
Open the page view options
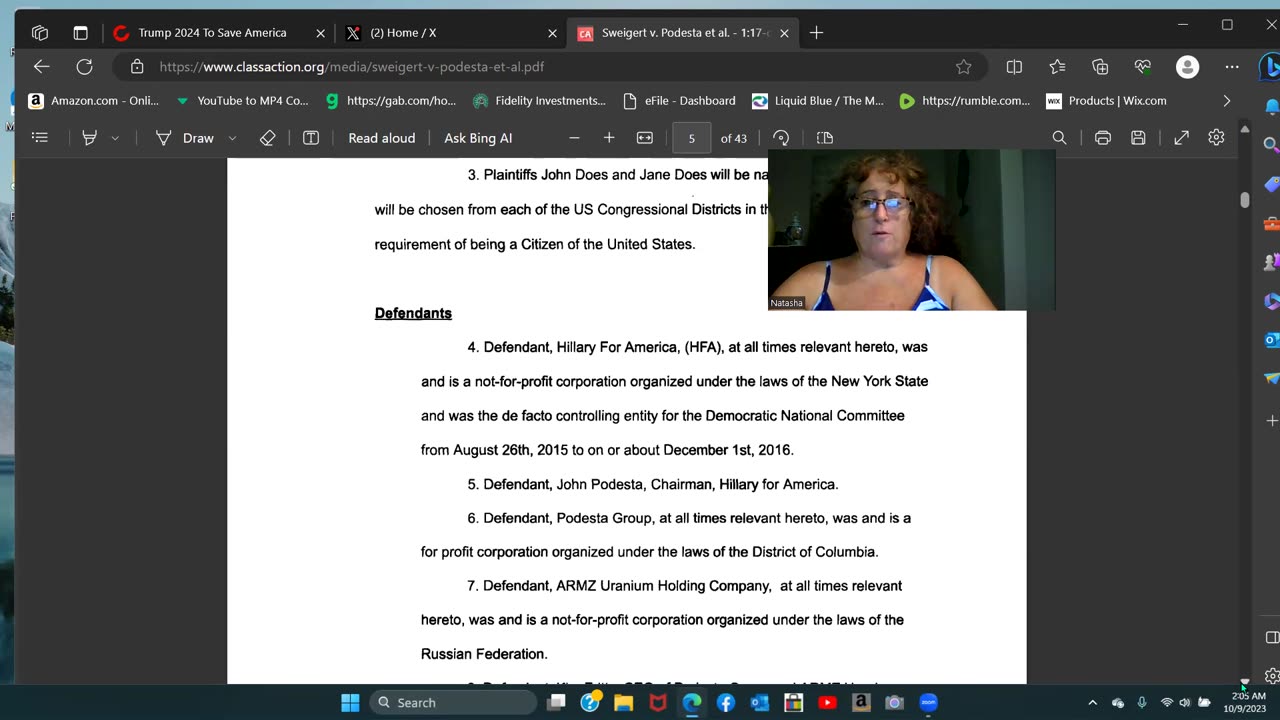pyautogui.click(x=825, y=138)
